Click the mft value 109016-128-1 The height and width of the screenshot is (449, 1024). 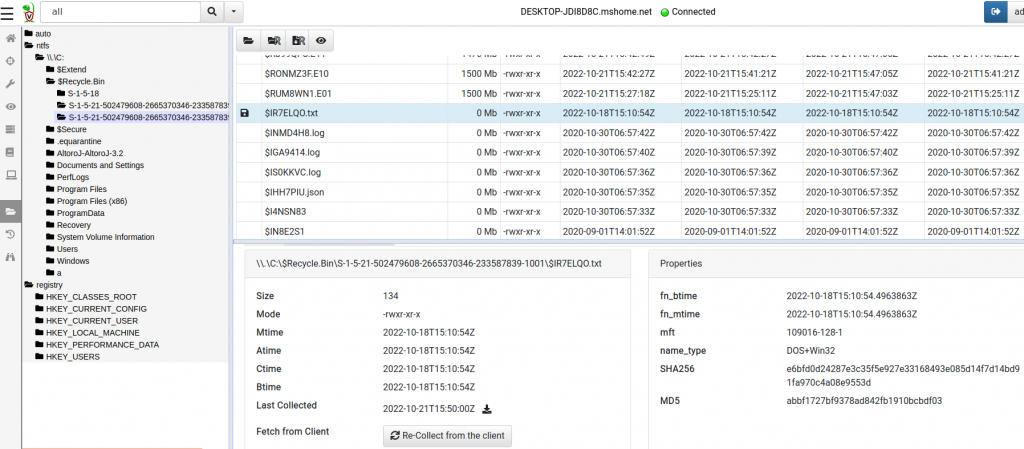[x=816, y=332]
